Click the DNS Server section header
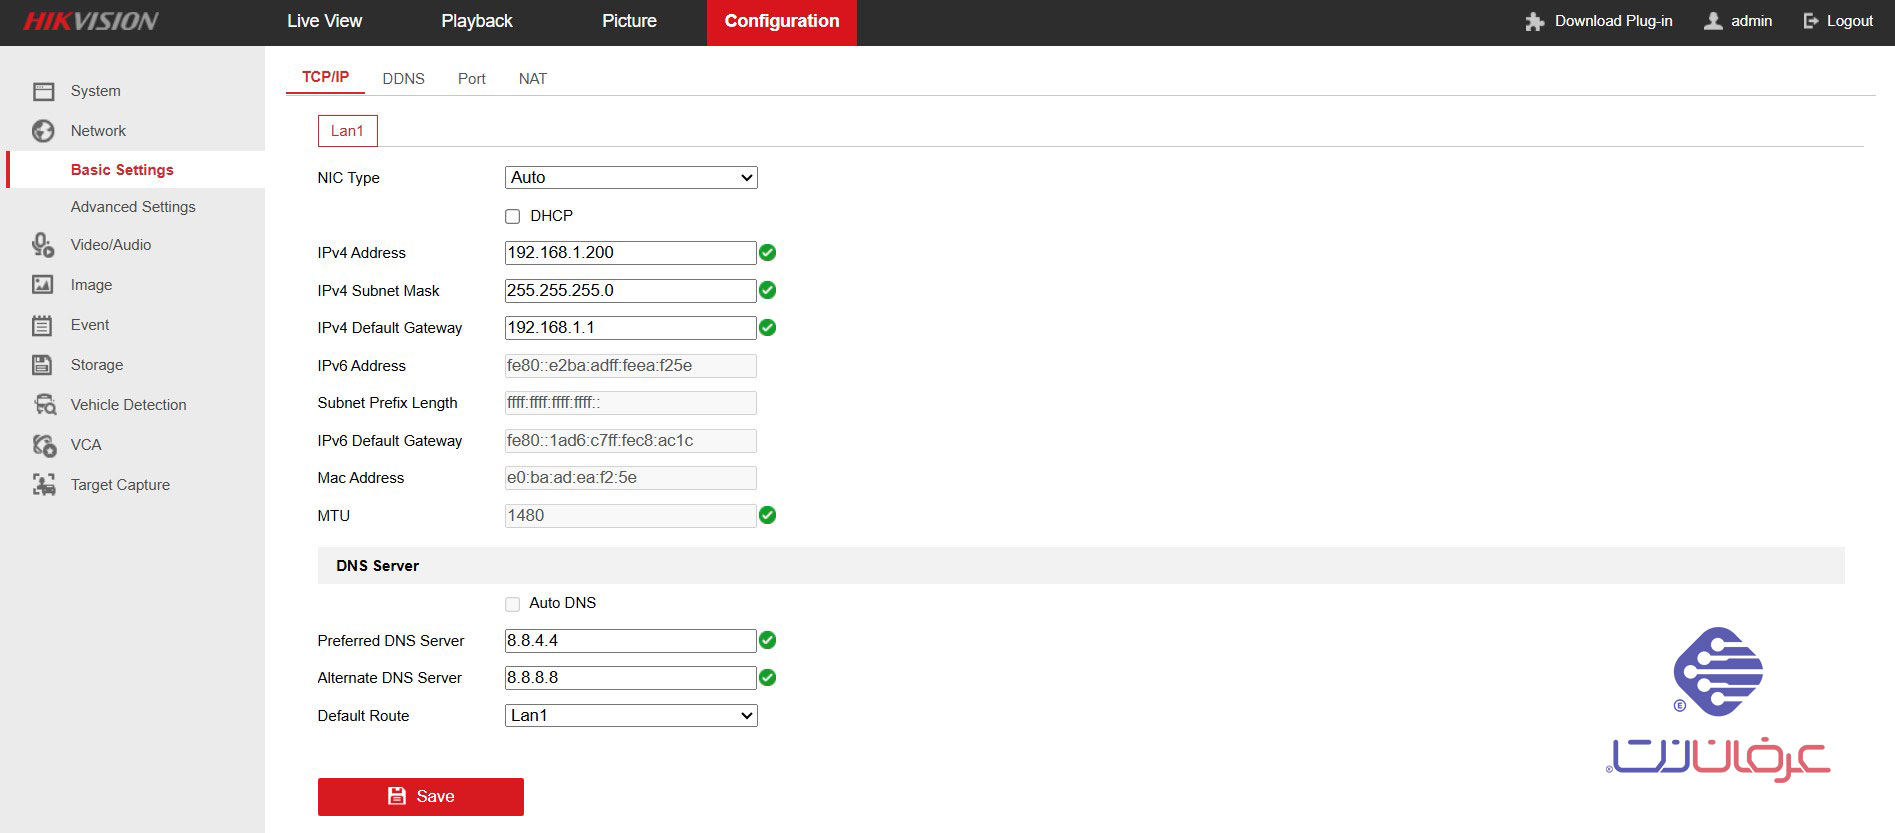This screenshot has height=833, width=1895. [x=1081, y=566]
